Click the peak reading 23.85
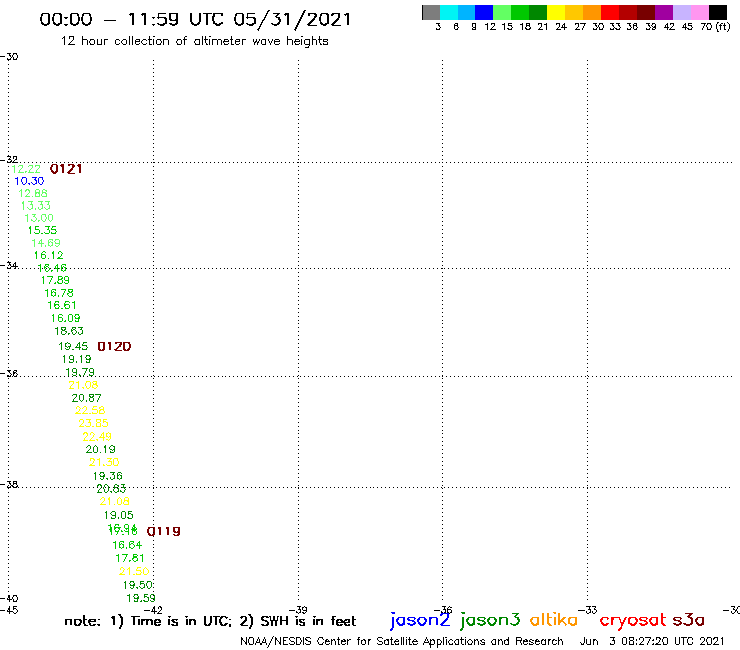740x650 pixels. tap(93, 423)
